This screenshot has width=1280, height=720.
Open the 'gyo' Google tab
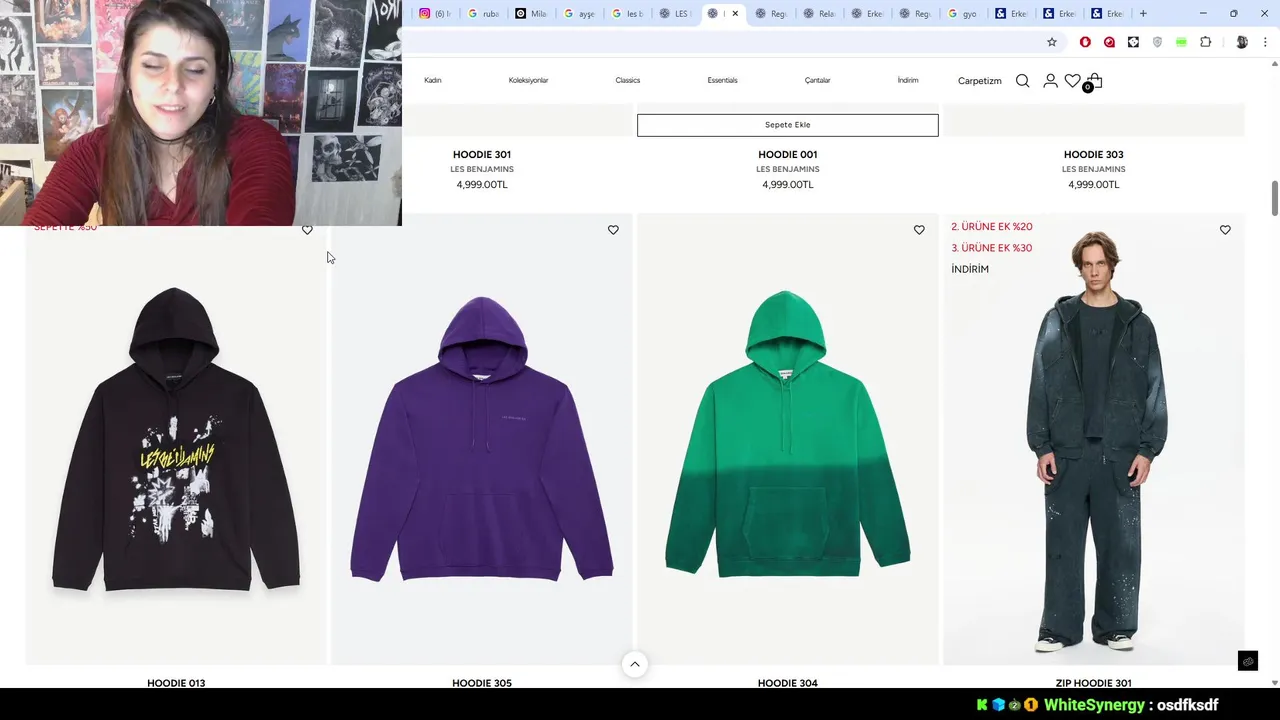tap(962, 14)
